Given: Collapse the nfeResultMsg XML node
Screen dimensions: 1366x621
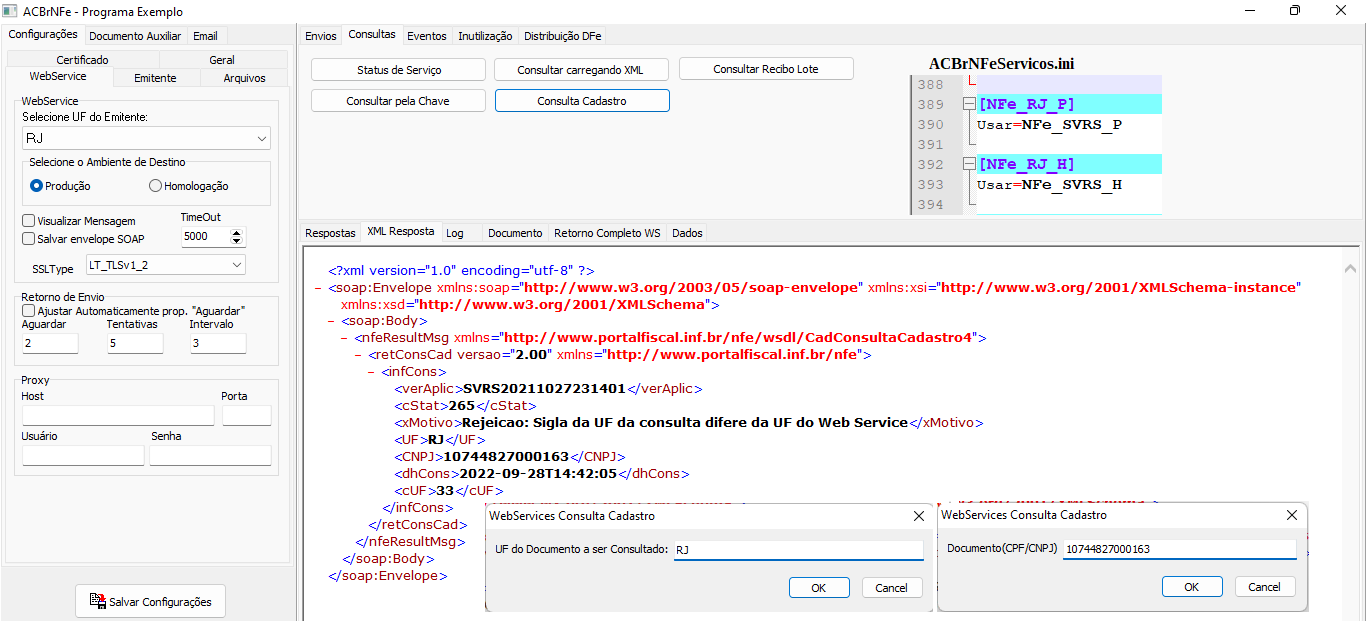Looking at the screenshot, I should pyautogui.click(x=345, y=339).
